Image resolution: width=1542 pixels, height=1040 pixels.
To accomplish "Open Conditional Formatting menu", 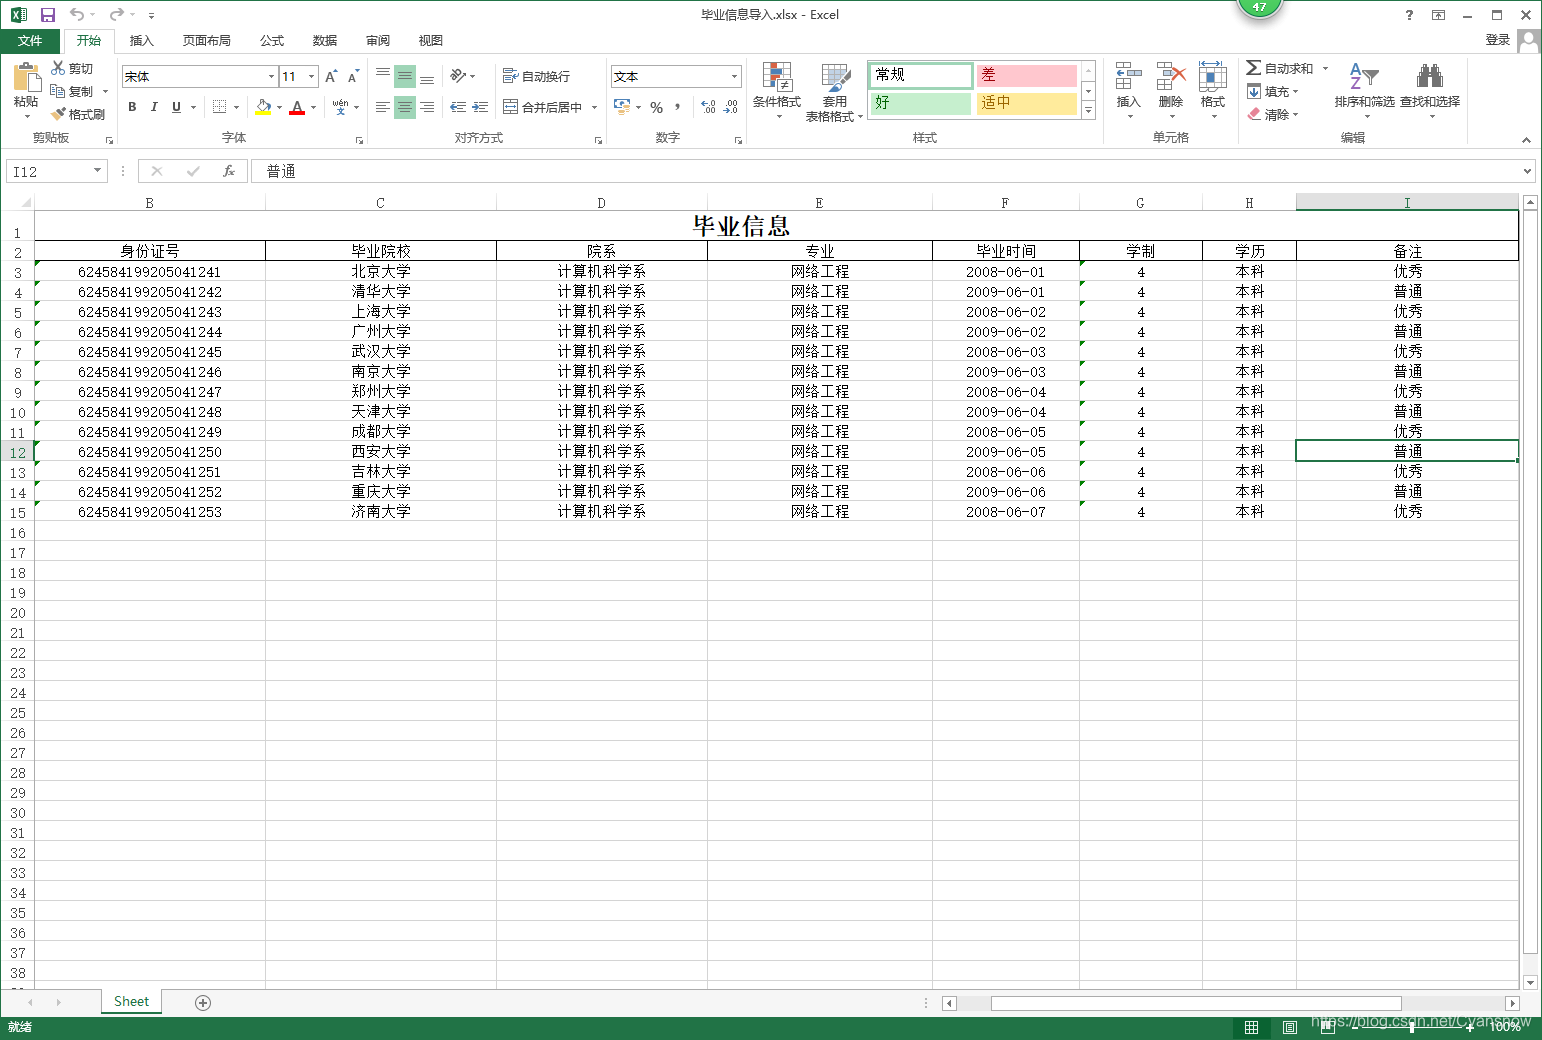I will [x=777, y=90].
